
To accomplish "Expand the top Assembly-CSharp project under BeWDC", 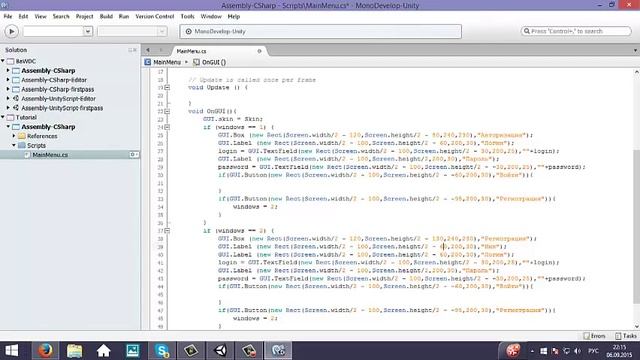I will [8, 70].
